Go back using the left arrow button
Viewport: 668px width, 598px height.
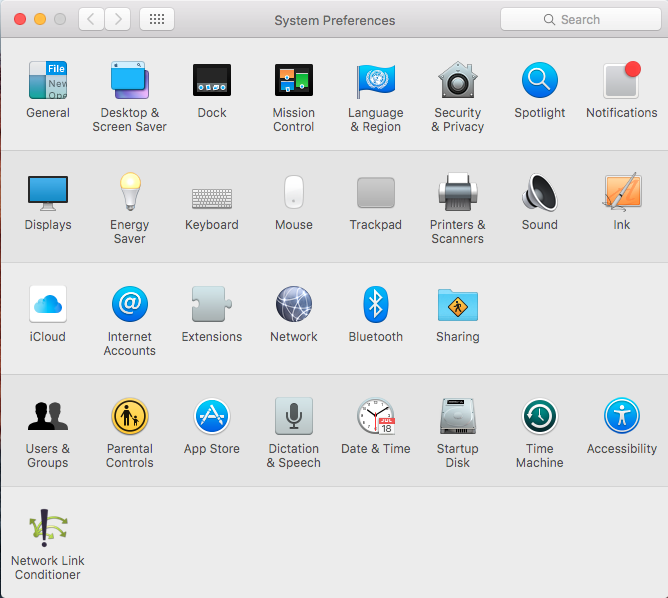92,19
